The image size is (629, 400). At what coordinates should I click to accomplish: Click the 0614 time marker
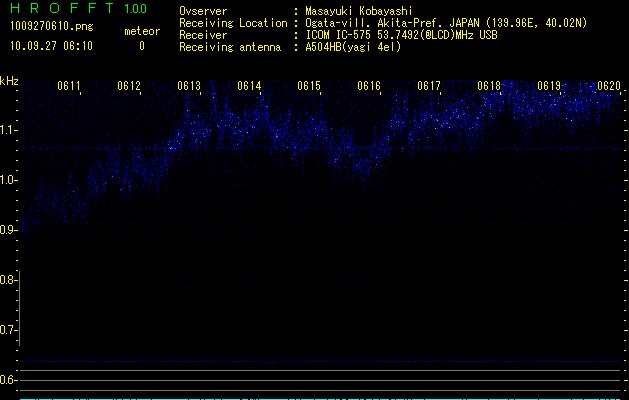click(249, 86)
